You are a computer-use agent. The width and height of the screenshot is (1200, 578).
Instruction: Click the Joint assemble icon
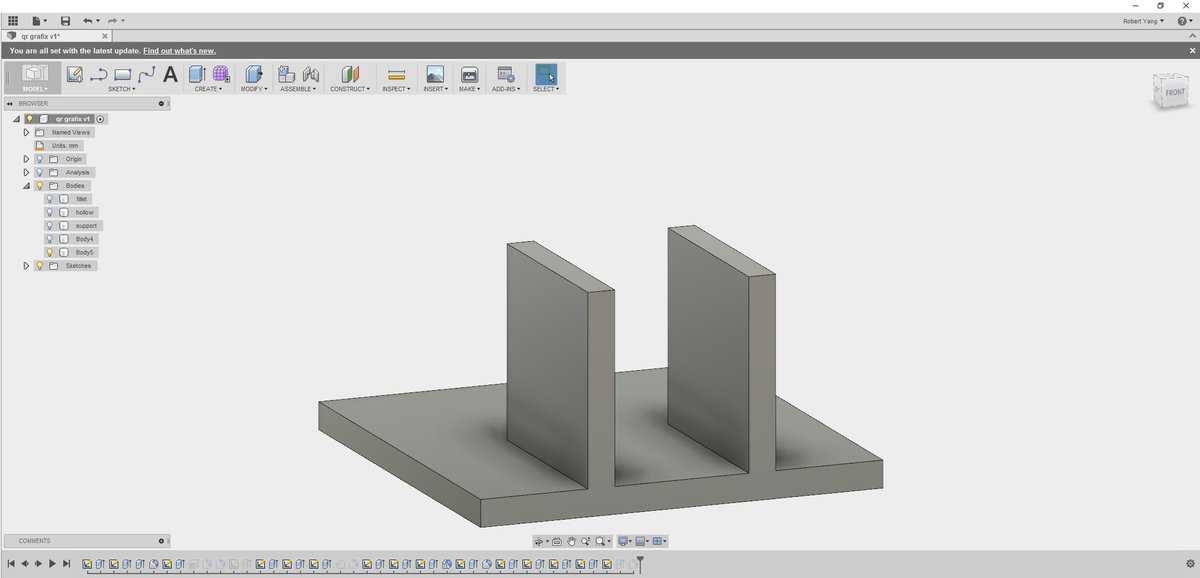coord(310,74)
